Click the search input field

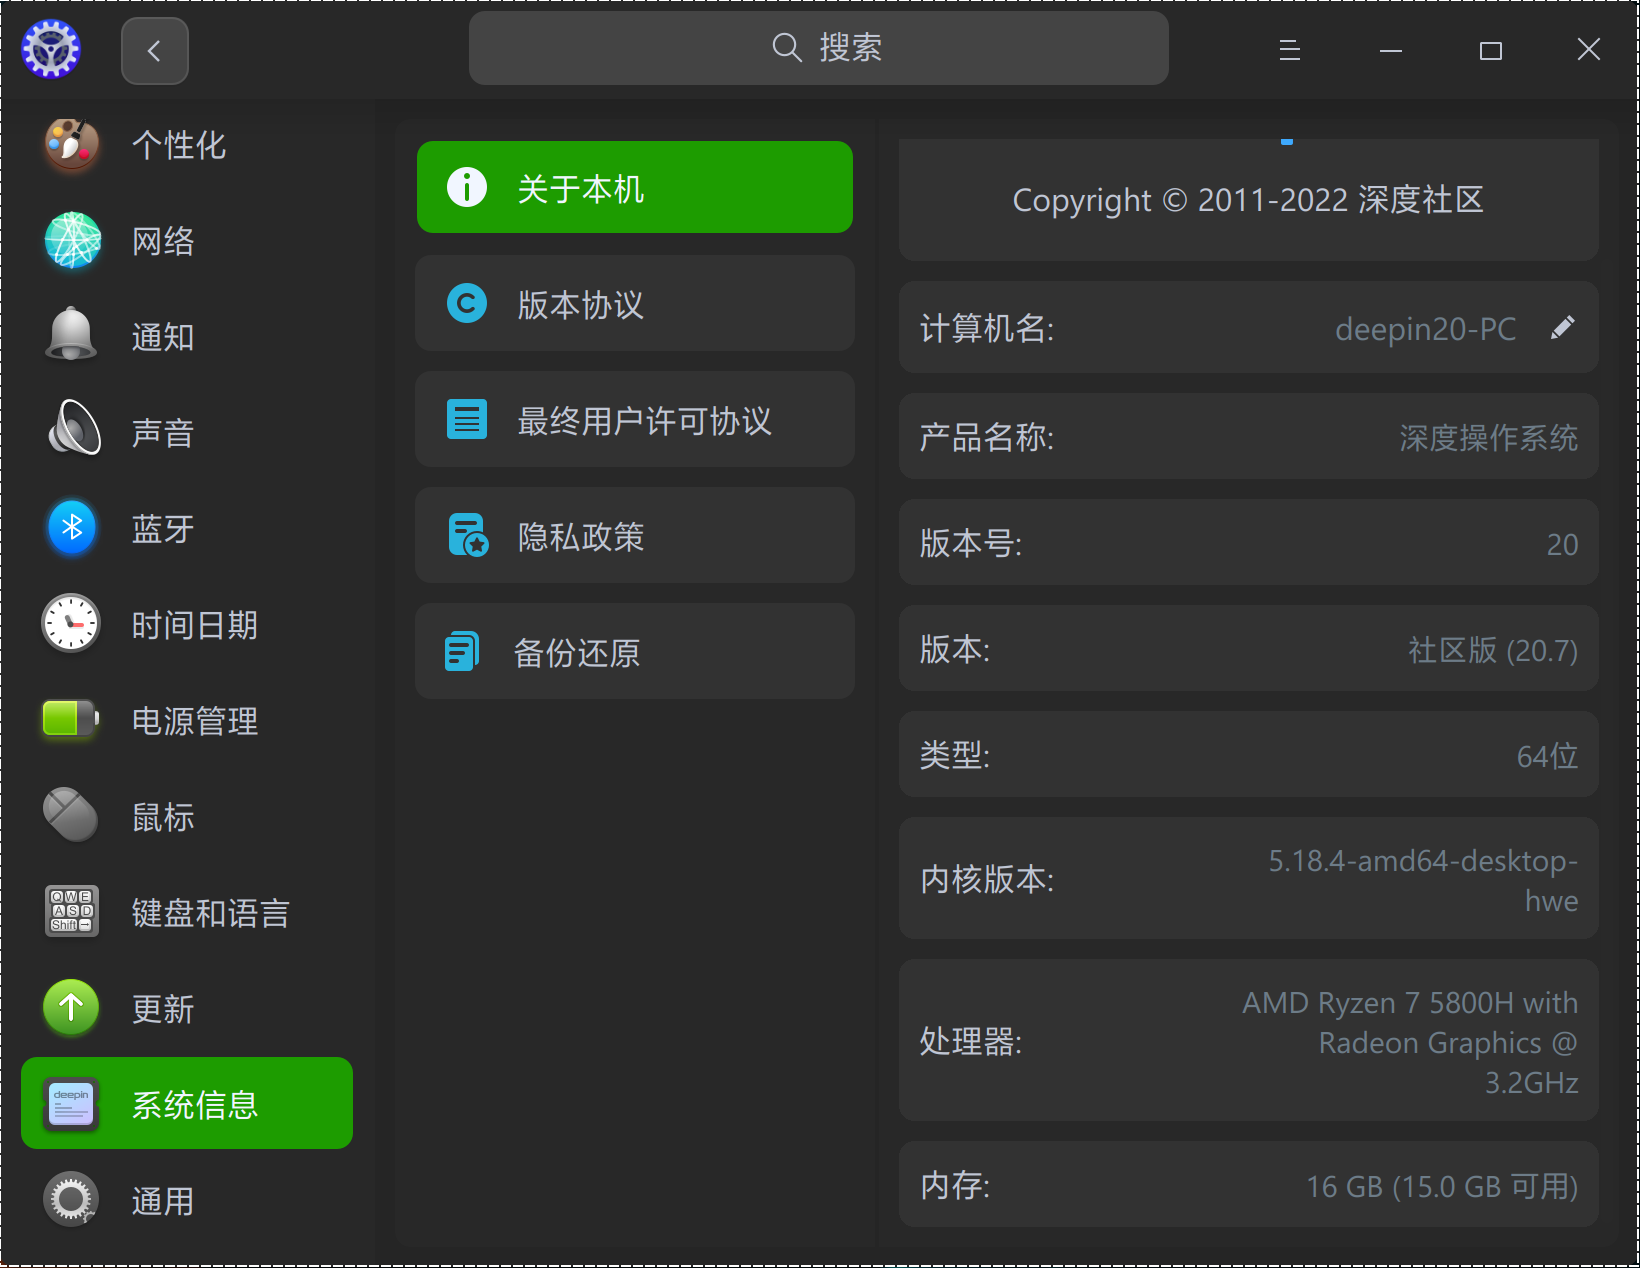click(818, 48)
